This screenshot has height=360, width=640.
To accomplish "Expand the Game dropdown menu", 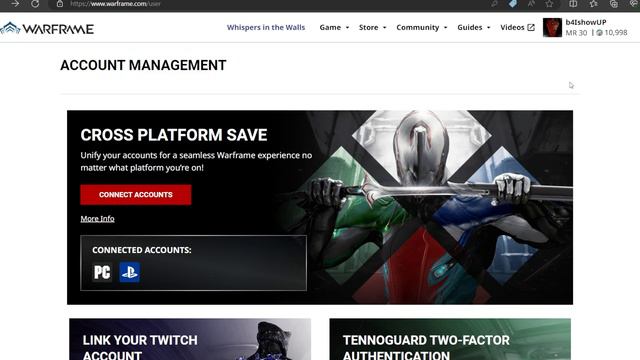I will pyautogui.click(x=334, y=27).
